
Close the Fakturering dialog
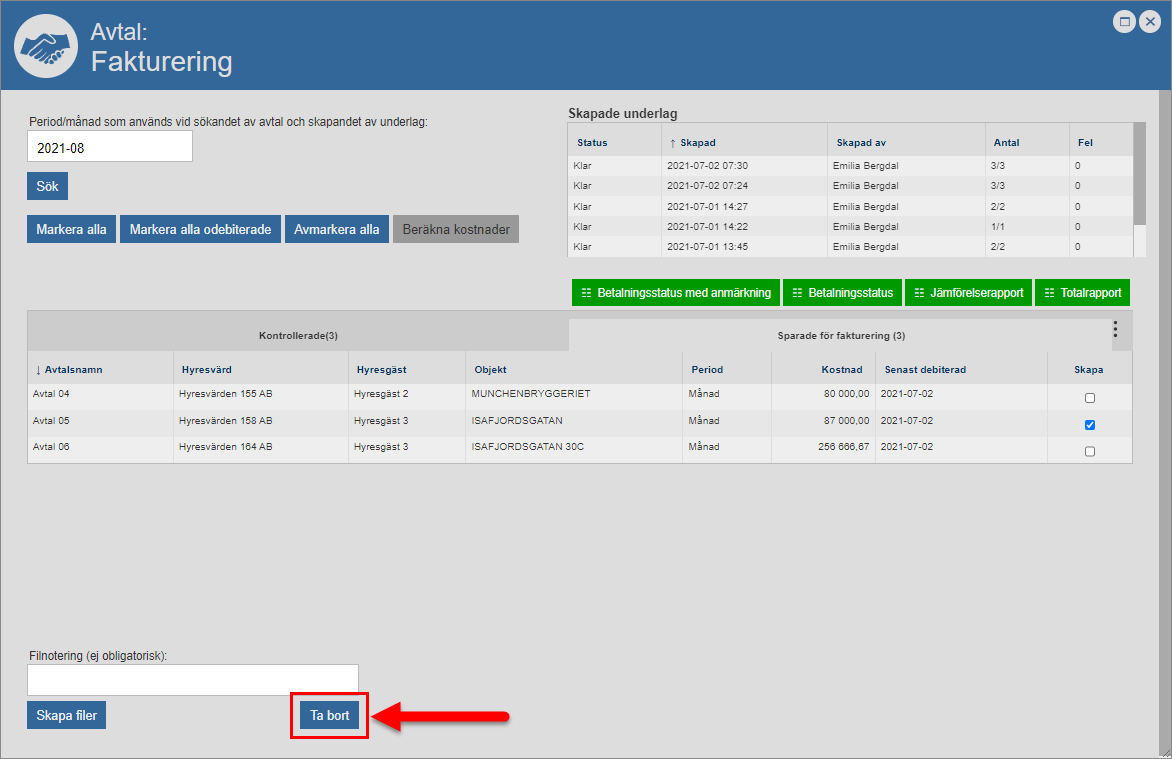[1150, 21]
